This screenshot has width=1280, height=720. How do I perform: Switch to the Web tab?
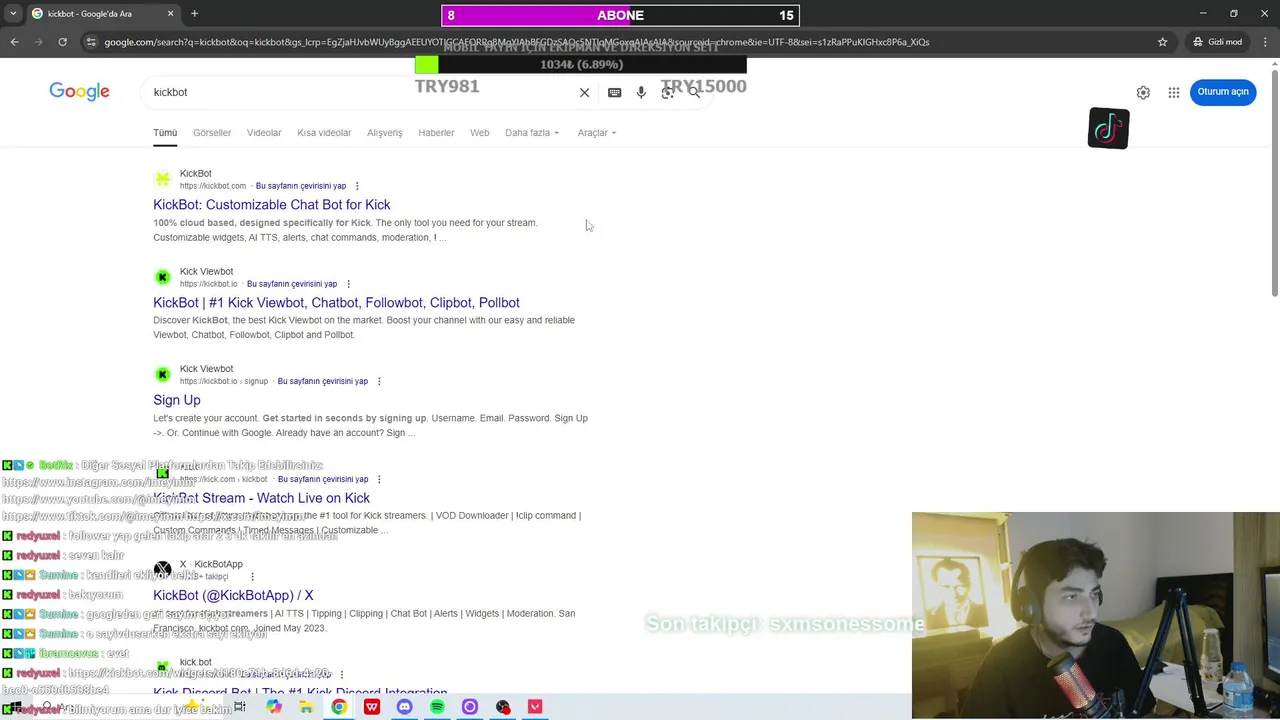coord(480,133)
